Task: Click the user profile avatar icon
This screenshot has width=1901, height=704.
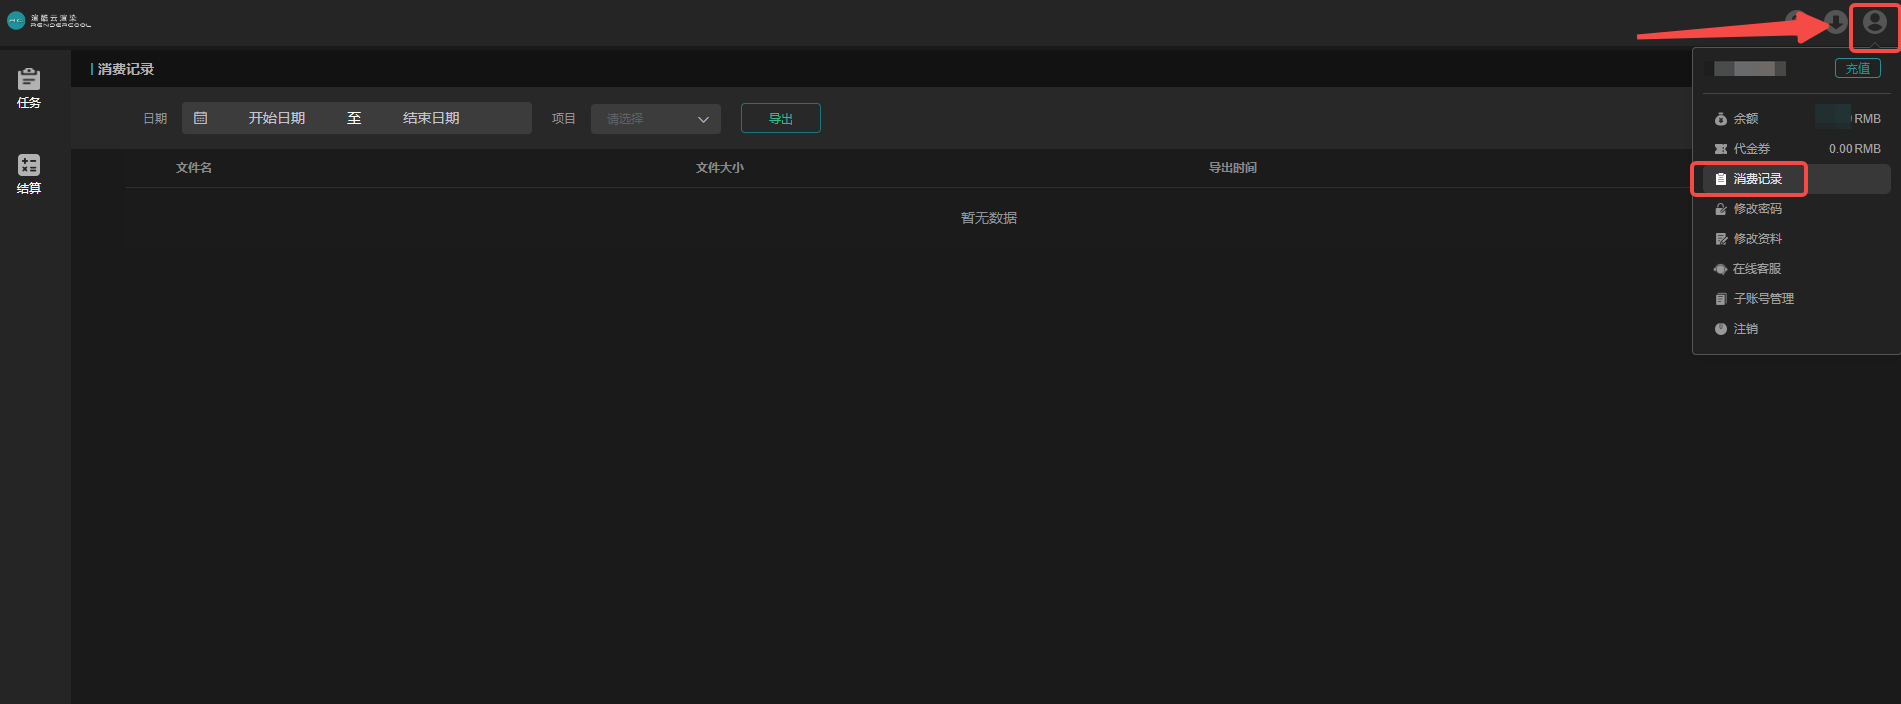Action: (x=1874, y=23)
